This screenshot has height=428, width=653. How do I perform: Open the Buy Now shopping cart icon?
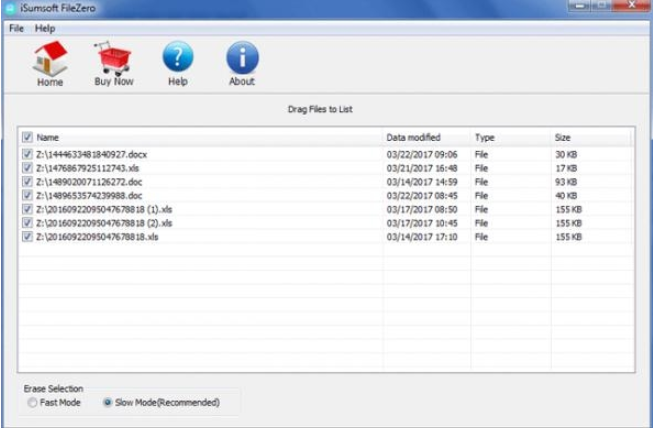click(113, 58)
